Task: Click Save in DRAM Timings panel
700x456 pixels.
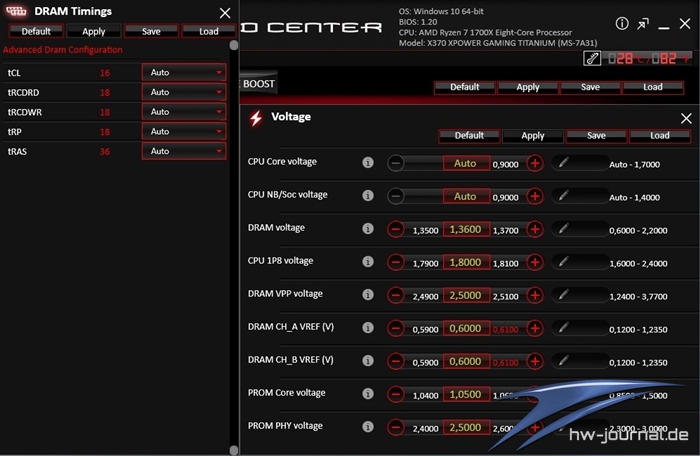Action: [151, 31]
